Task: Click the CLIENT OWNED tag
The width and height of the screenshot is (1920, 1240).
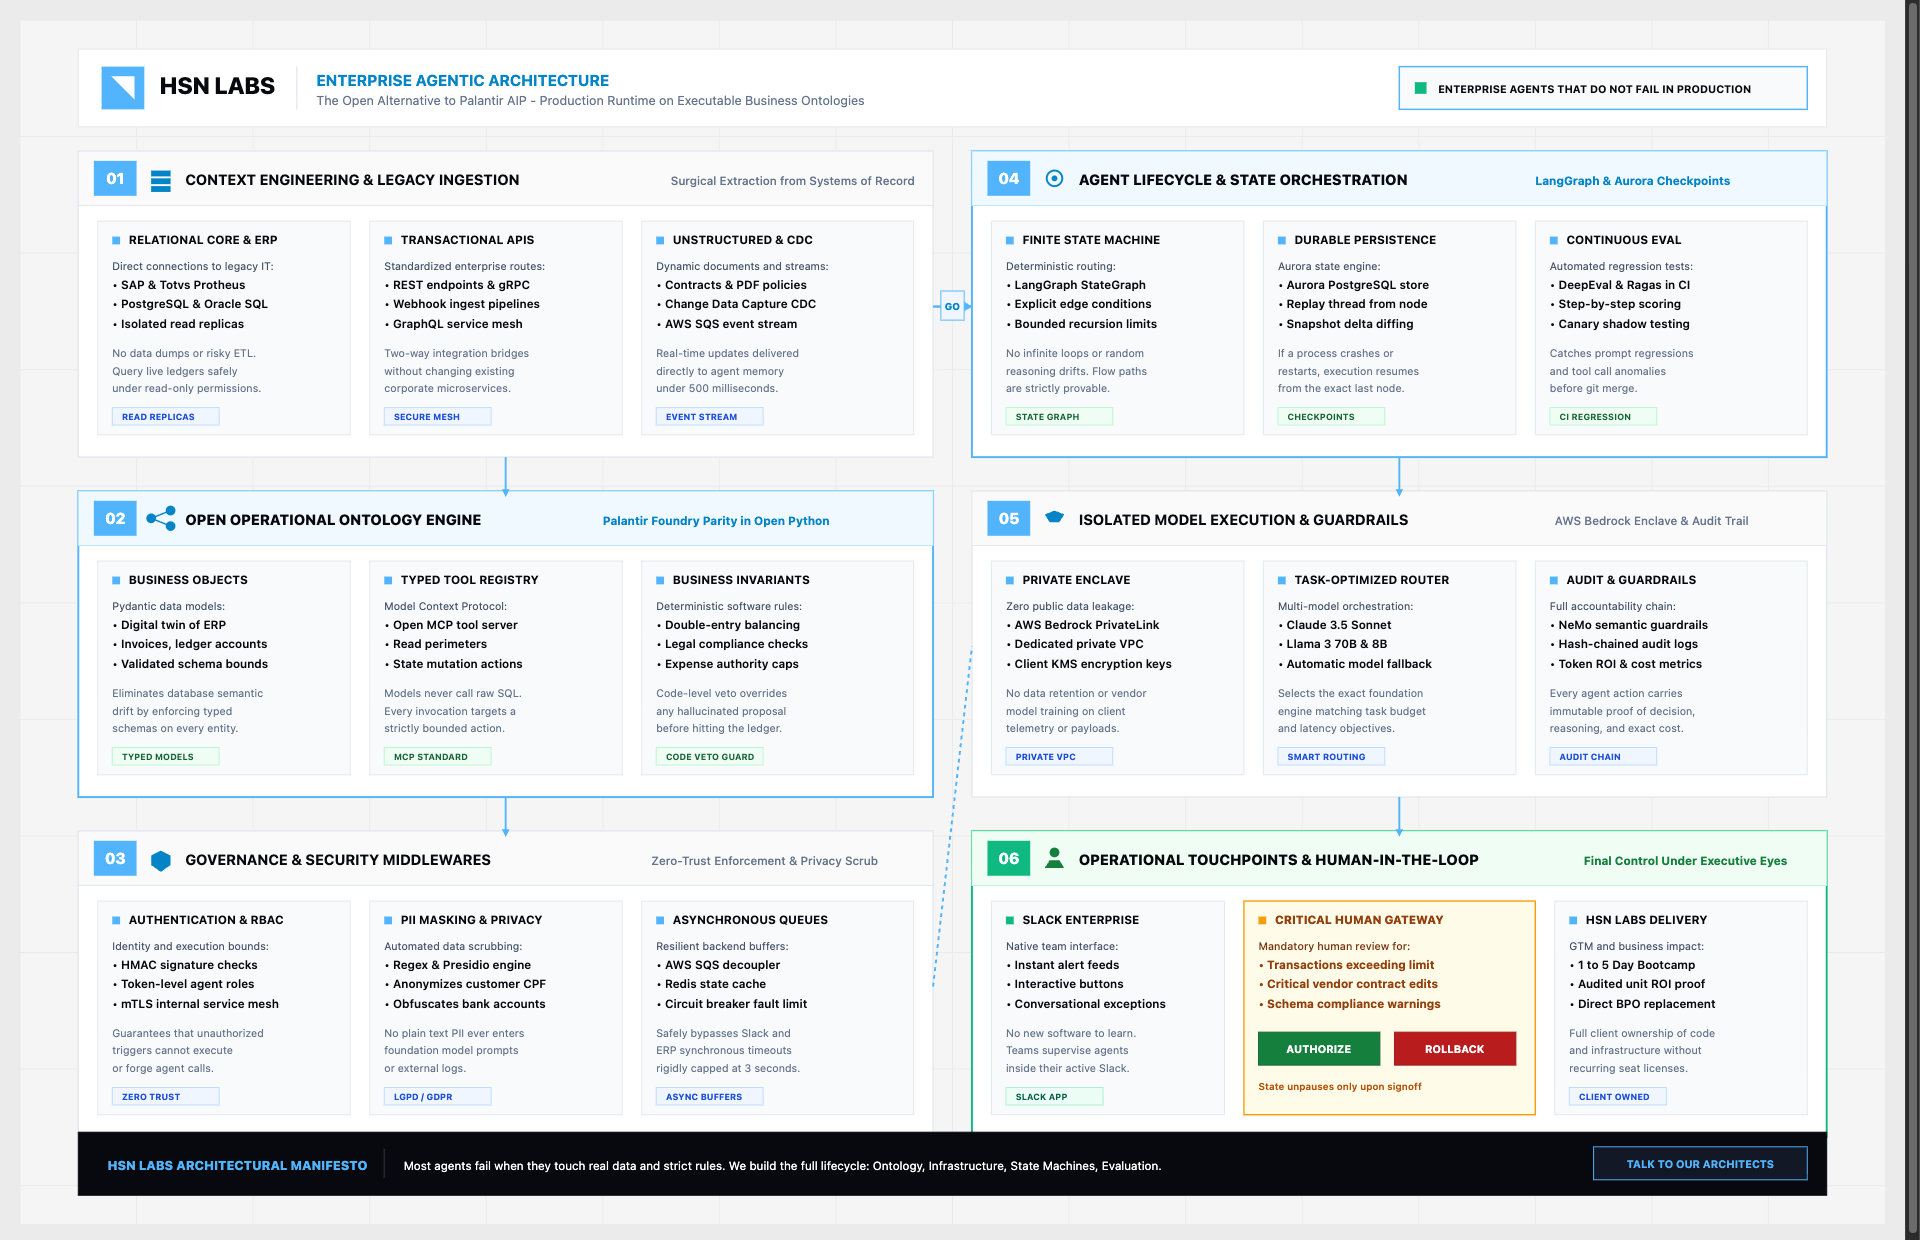Action: click(x=1617, y=1097)
